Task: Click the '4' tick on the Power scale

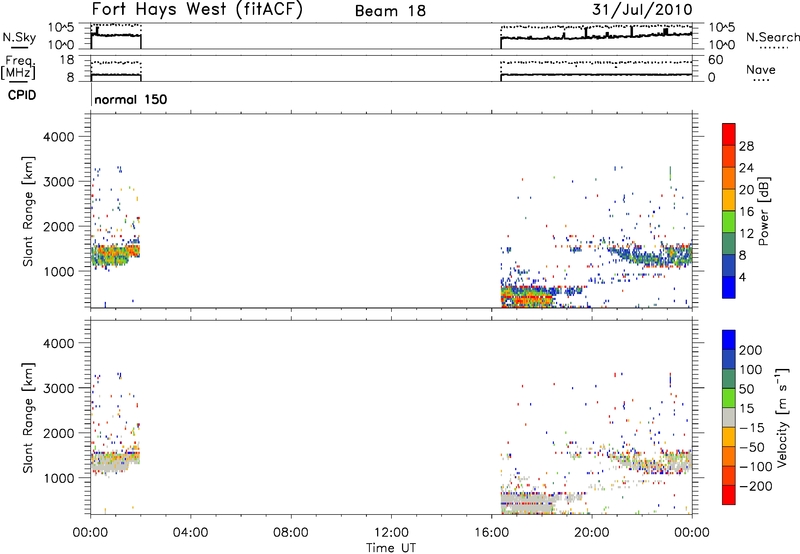Action: [742, 277]
